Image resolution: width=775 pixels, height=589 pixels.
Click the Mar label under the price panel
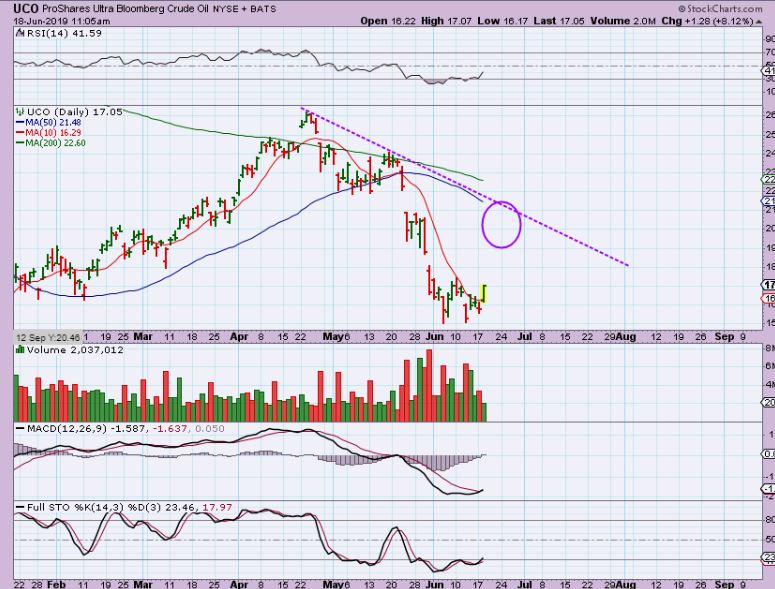[143, 337]
